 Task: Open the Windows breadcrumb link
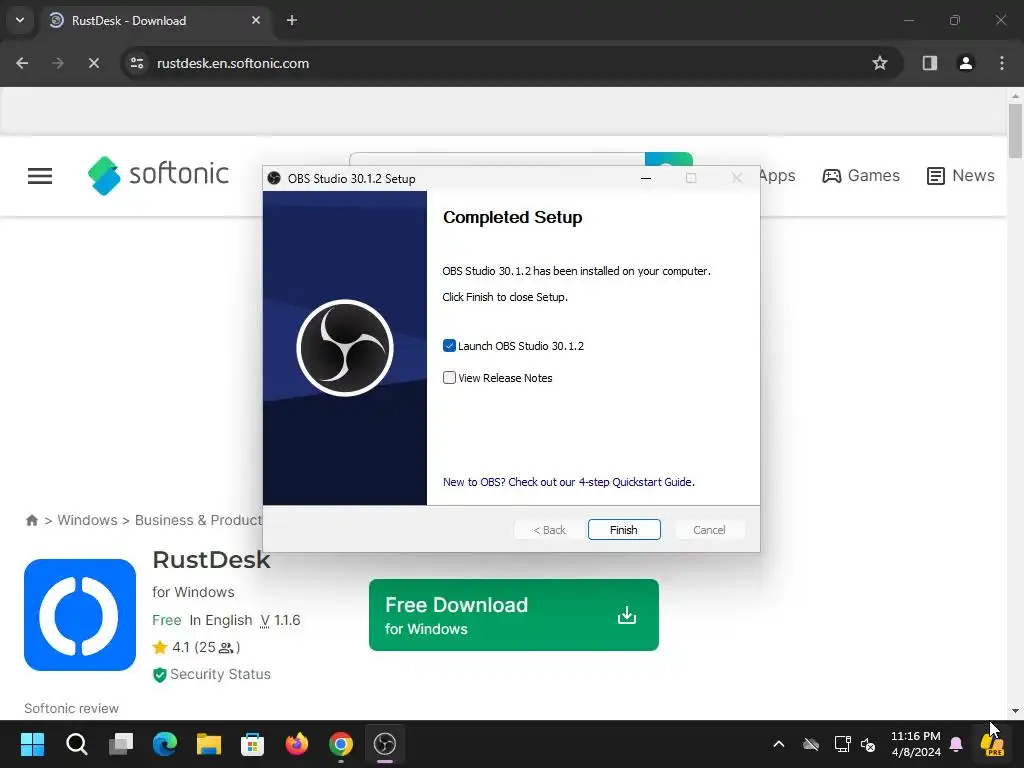click(88, 520)
